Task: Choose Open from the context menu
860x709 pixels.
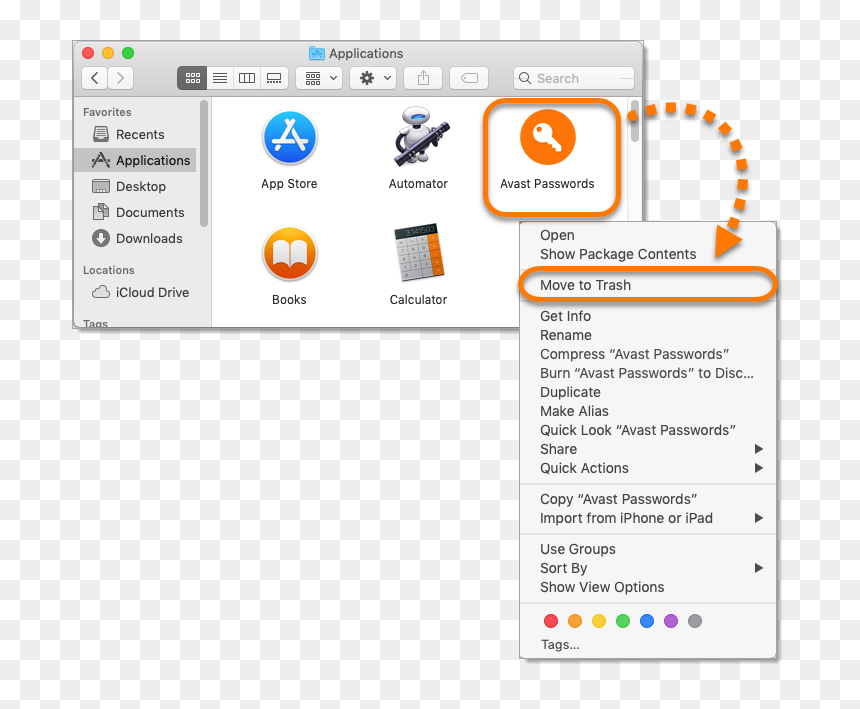Action: [648, 235]
